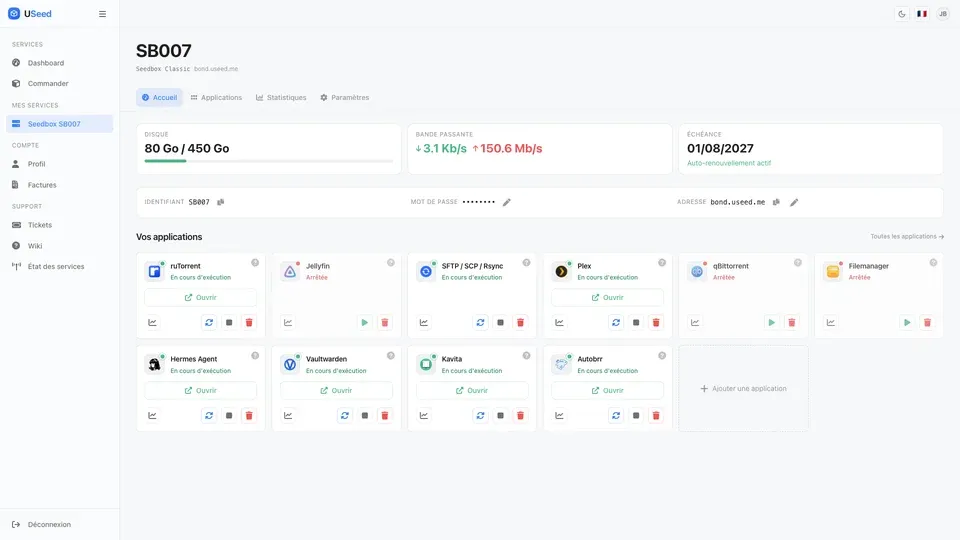This screenshot has width=960, height=540.
Task: Restart ruTorrent with refresh icon
Action: click(x=209, y=323)
